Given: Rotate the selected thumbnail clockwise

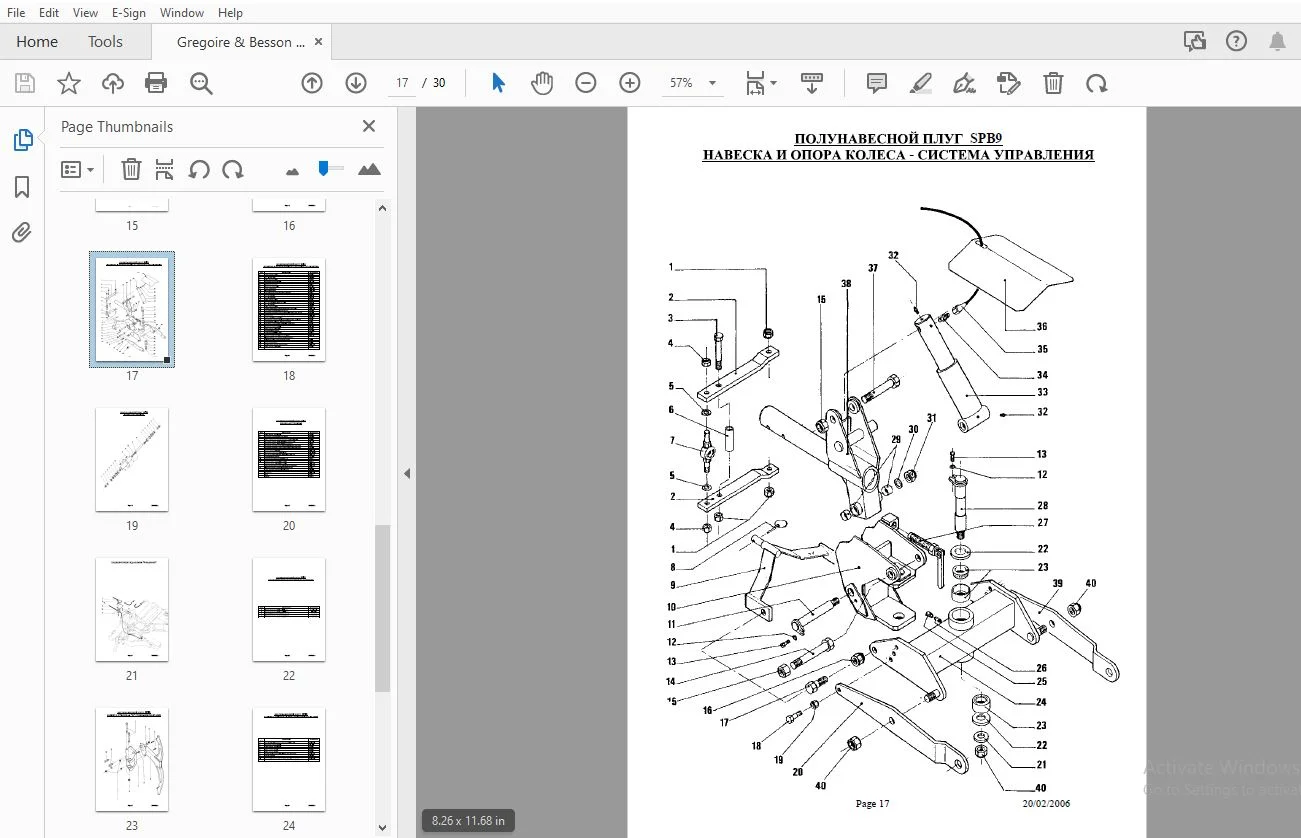Looking at the screenshot, I should pos(233,170).
